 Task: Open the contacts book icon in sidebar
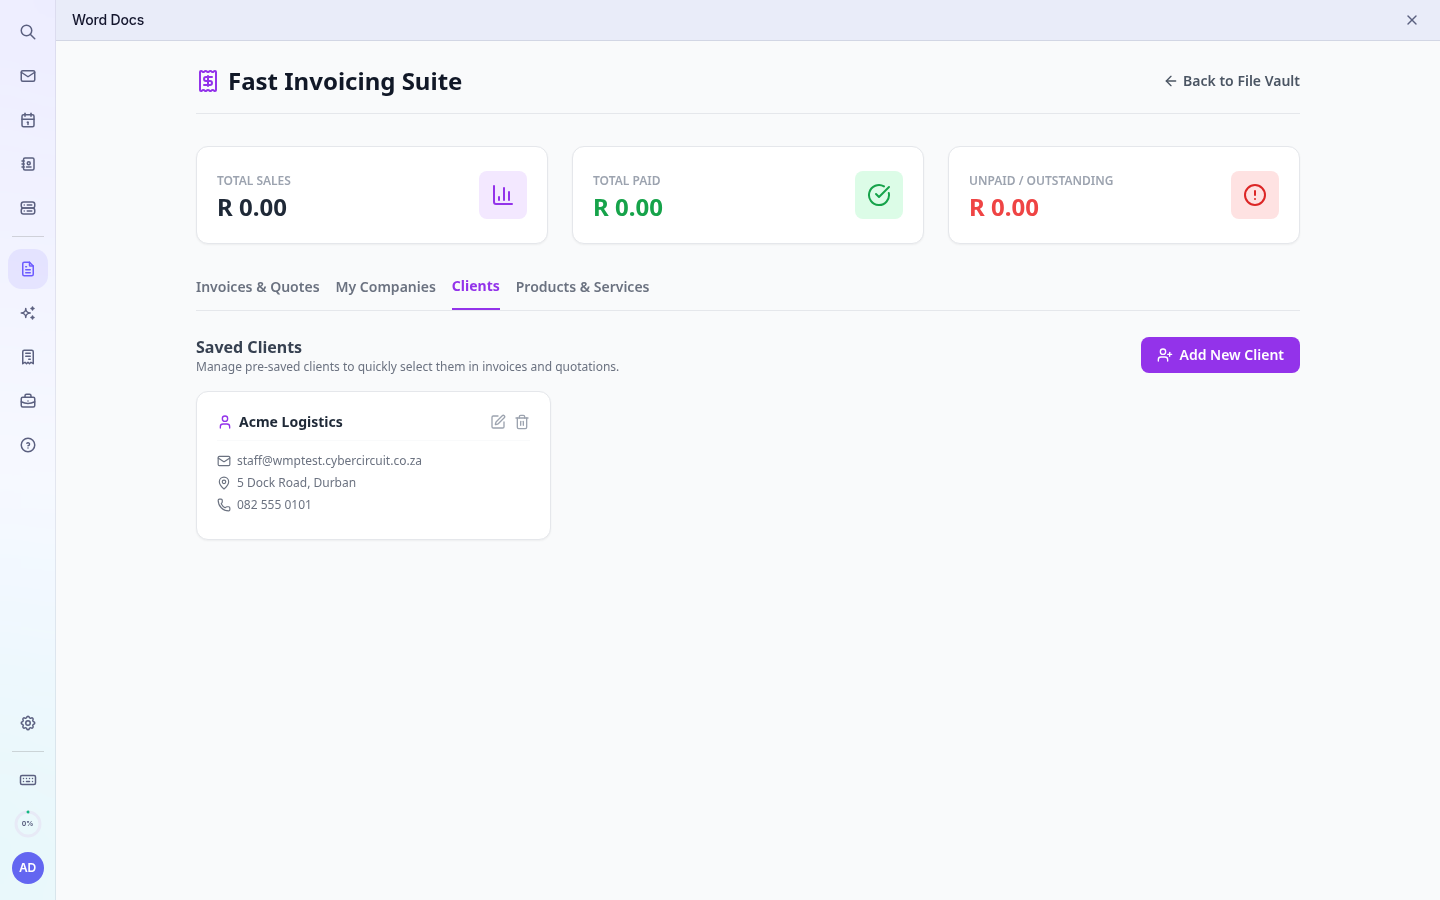pyautogui.click(x=28, y=164)
